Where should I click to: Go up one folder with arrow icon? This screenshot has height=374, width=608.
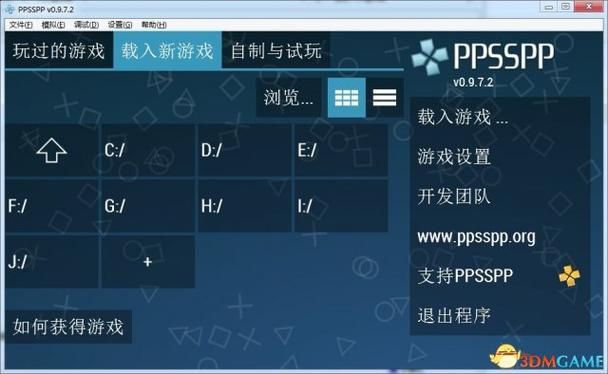[x=52, y=150]
